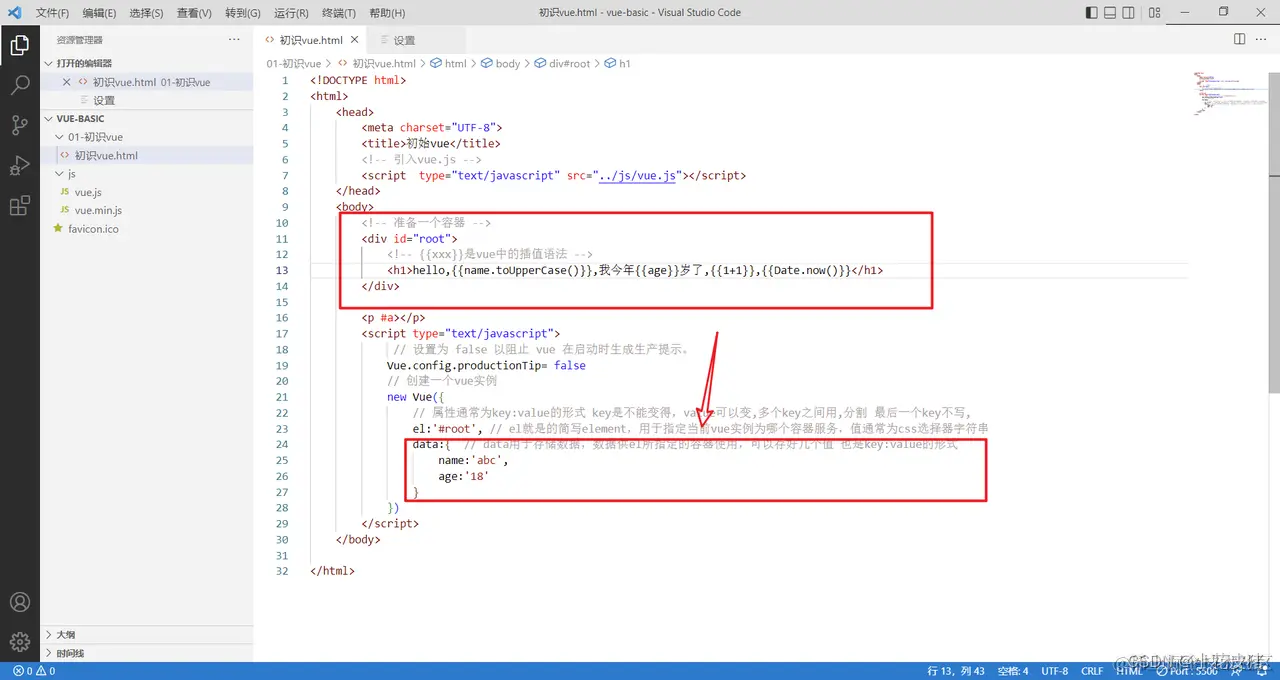Open the 终端(T) menu
The width and height of the screenshot is (1280, 680).
coord(338,13)
